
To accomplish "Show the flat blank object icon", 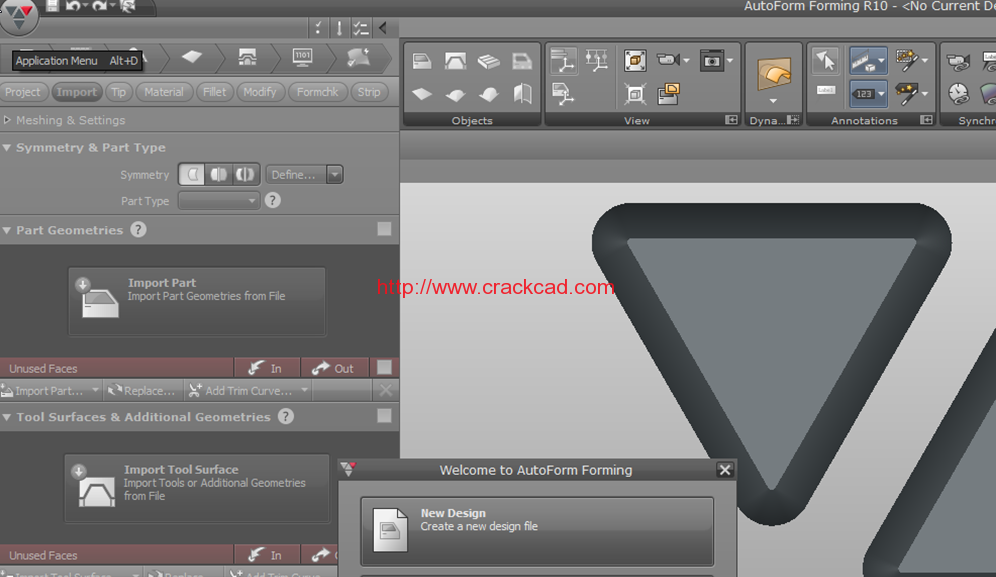I will click(x=422, y=95).
